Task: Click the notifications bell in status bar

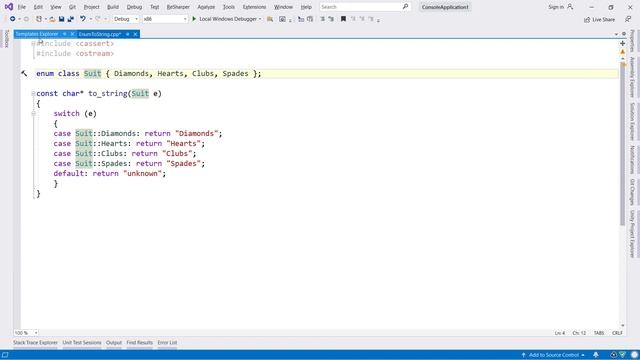Action: point(596,355)
